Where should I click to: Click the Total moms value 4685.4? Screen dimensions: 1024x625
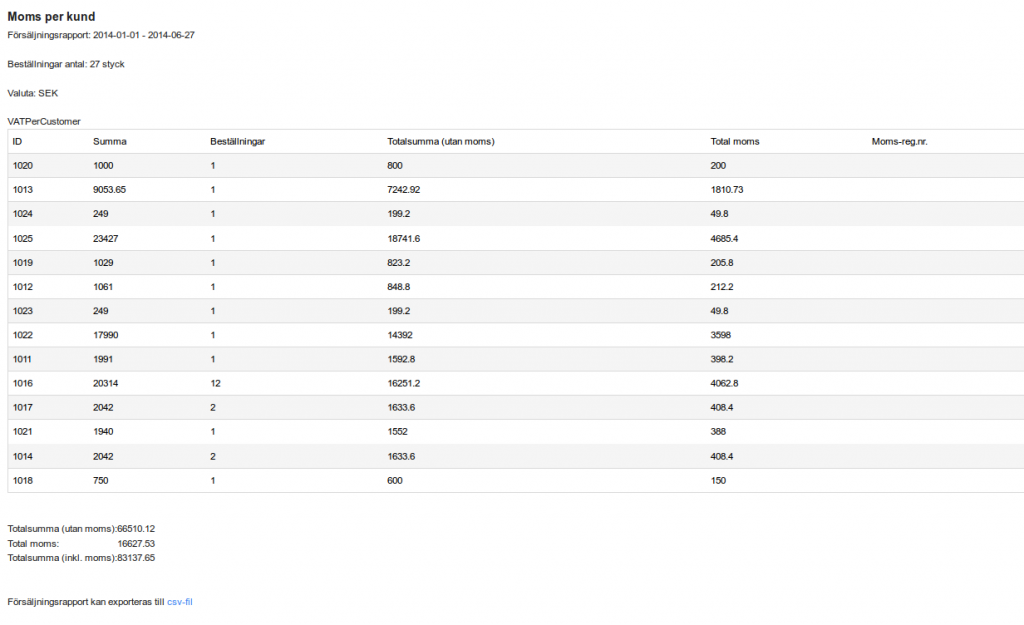pyautogui.click(x=724, y=239)
